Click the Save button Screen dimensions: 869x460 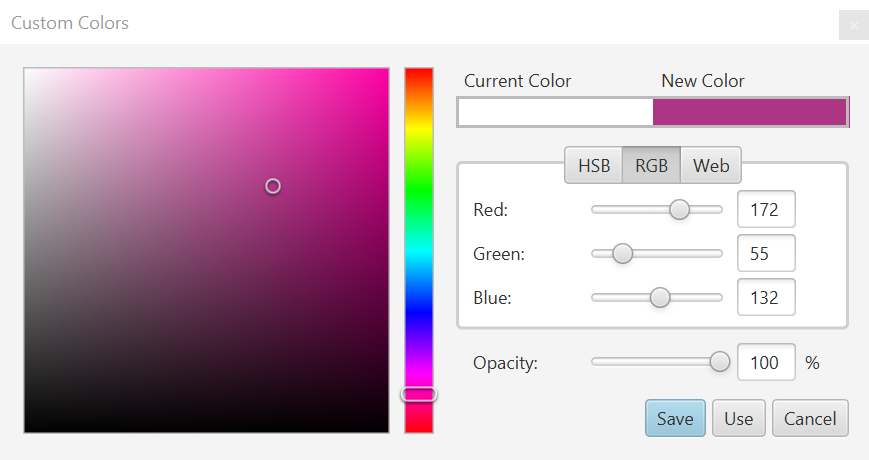675,418
